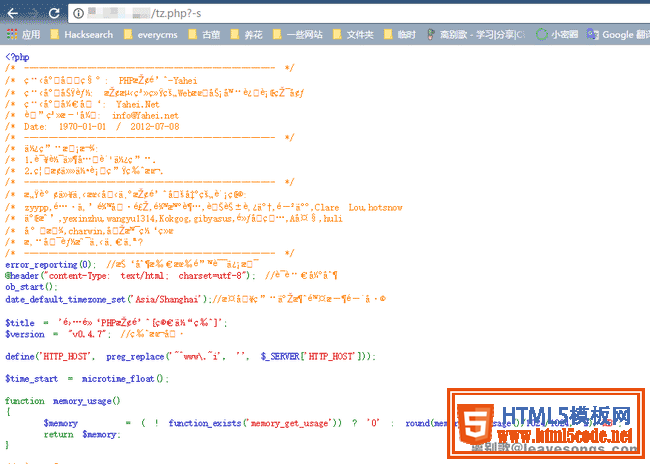Click the 'error_reporting(0);' line
Viewport: 650px width, 464px height.
click(51, 265)
